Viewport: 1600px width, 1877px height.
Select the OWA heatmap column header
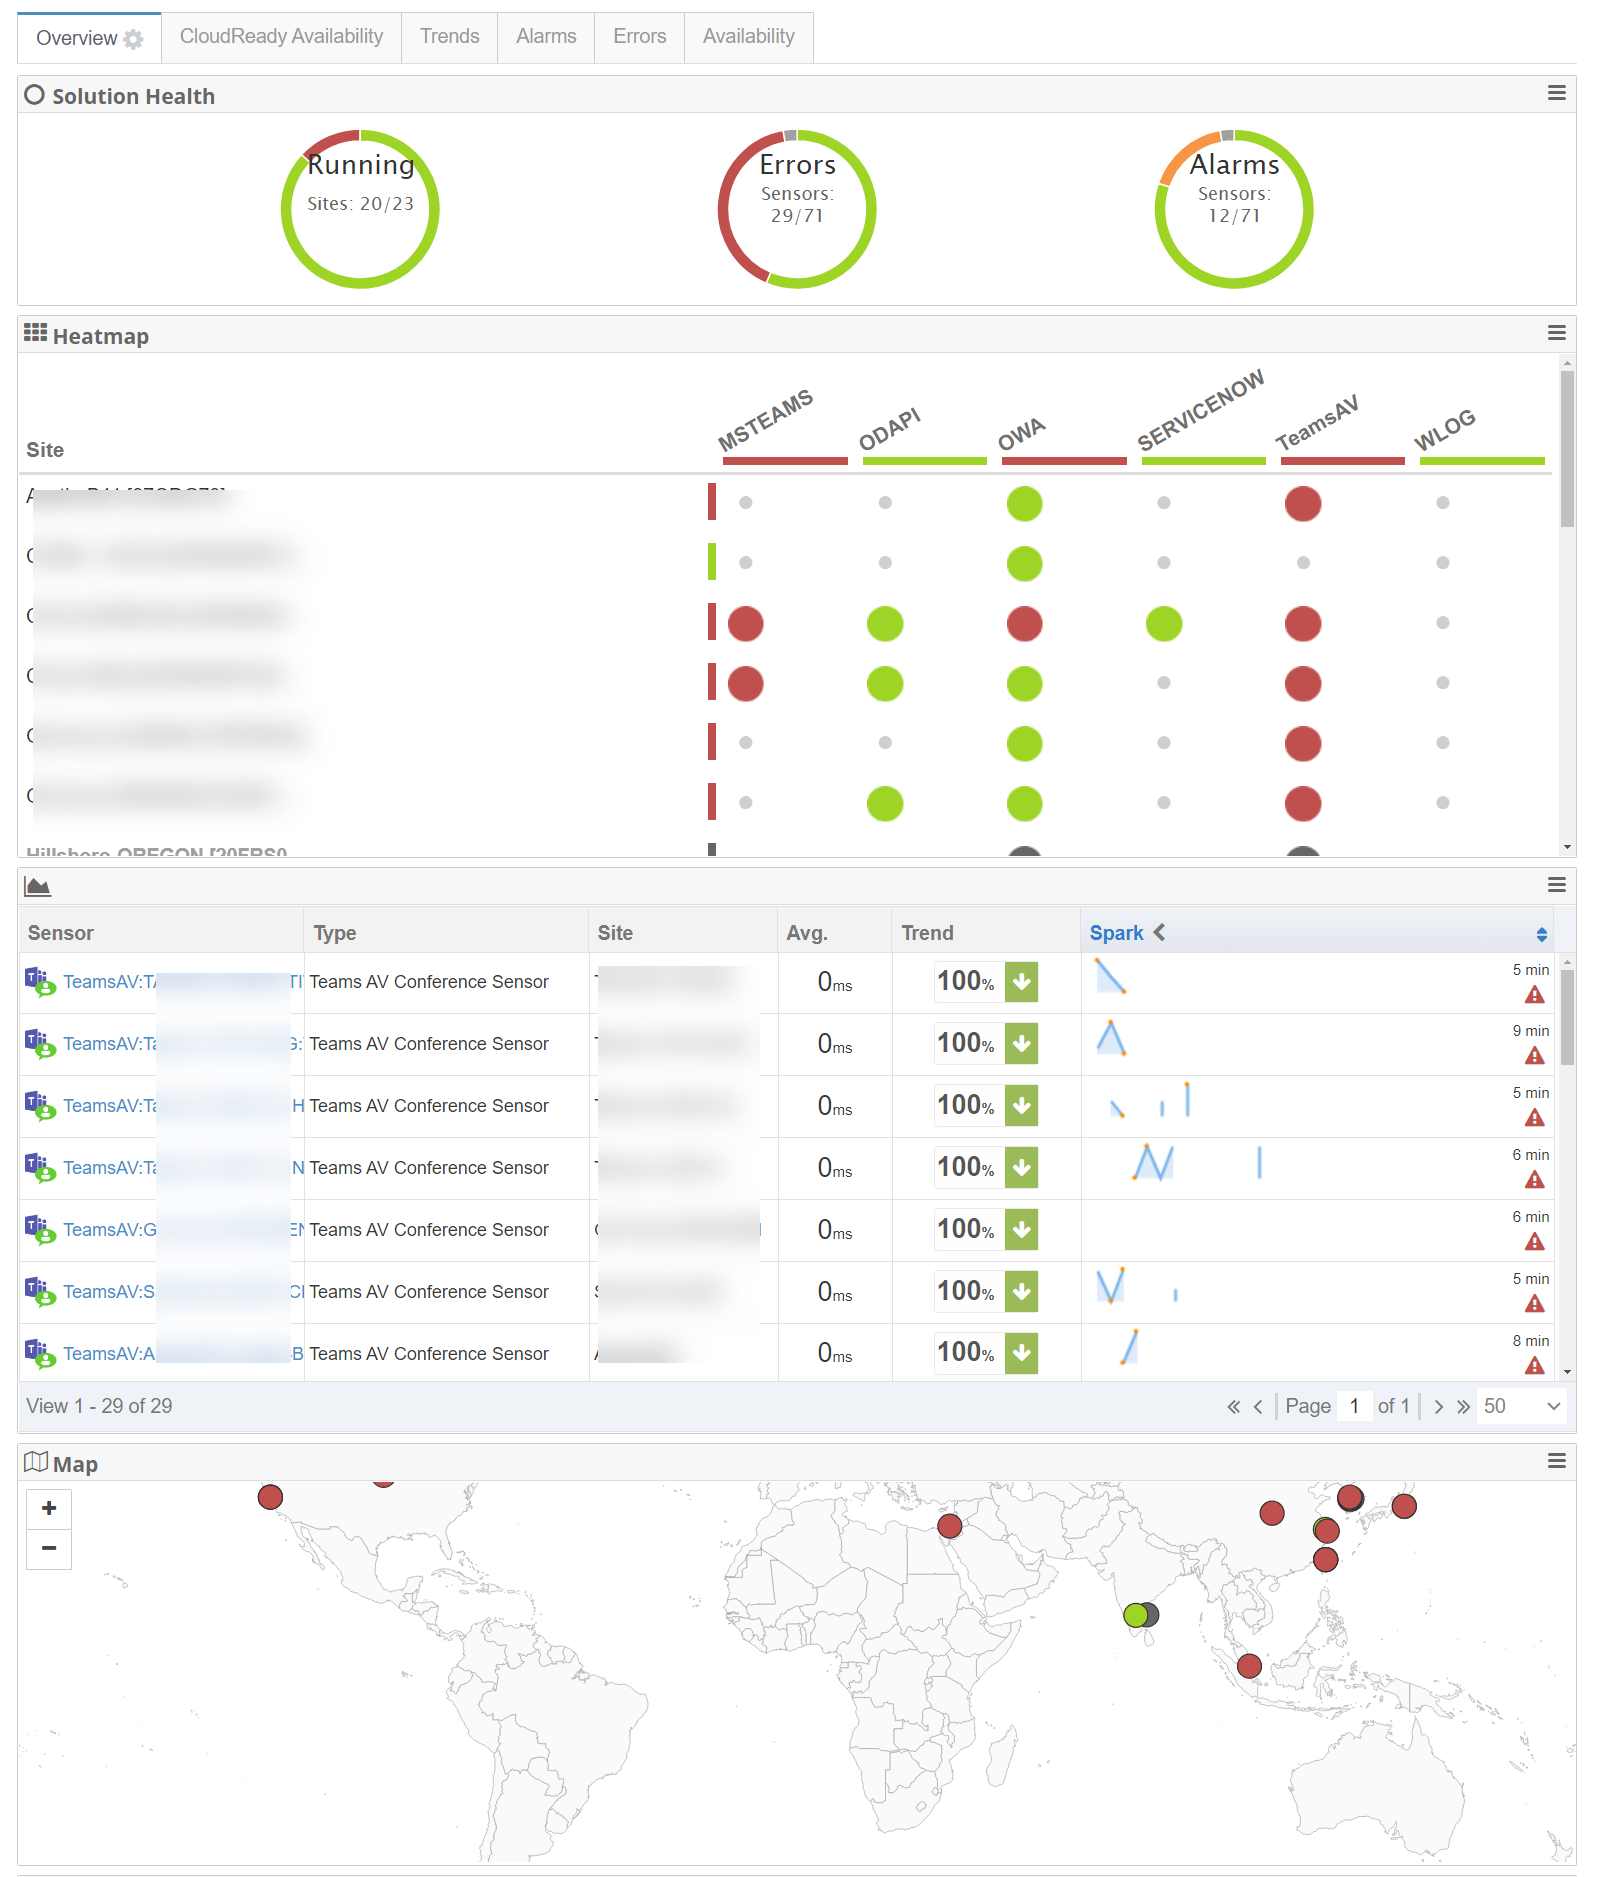(1021, 435)
